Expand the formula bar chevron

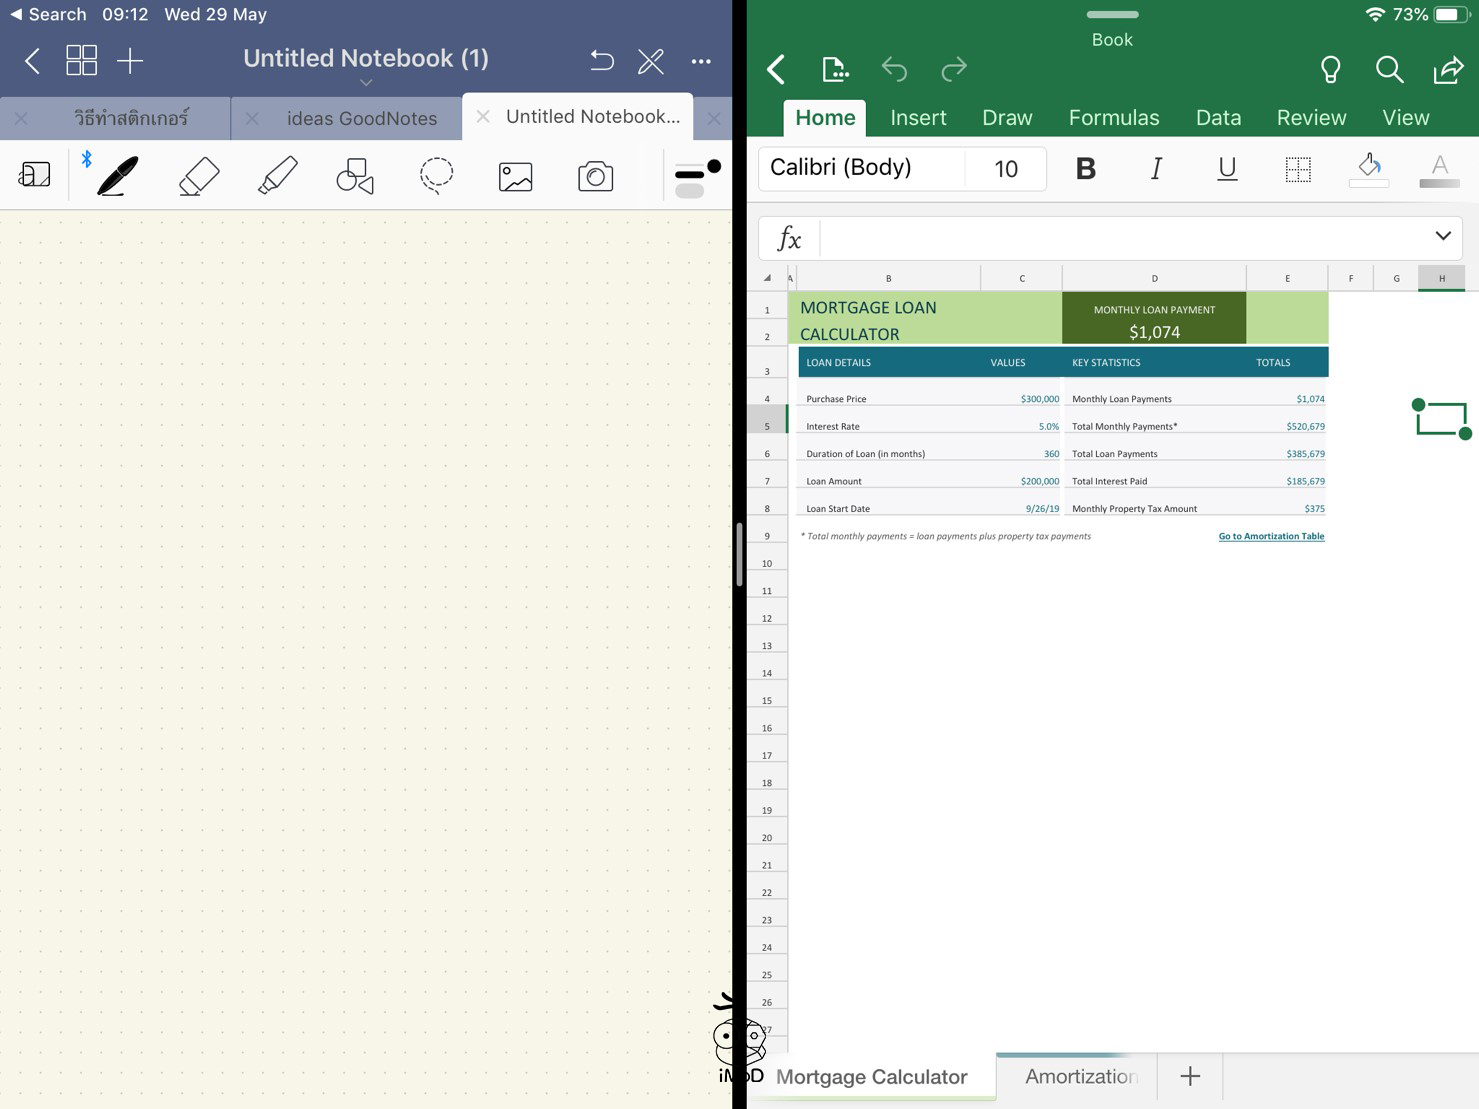1442,237
